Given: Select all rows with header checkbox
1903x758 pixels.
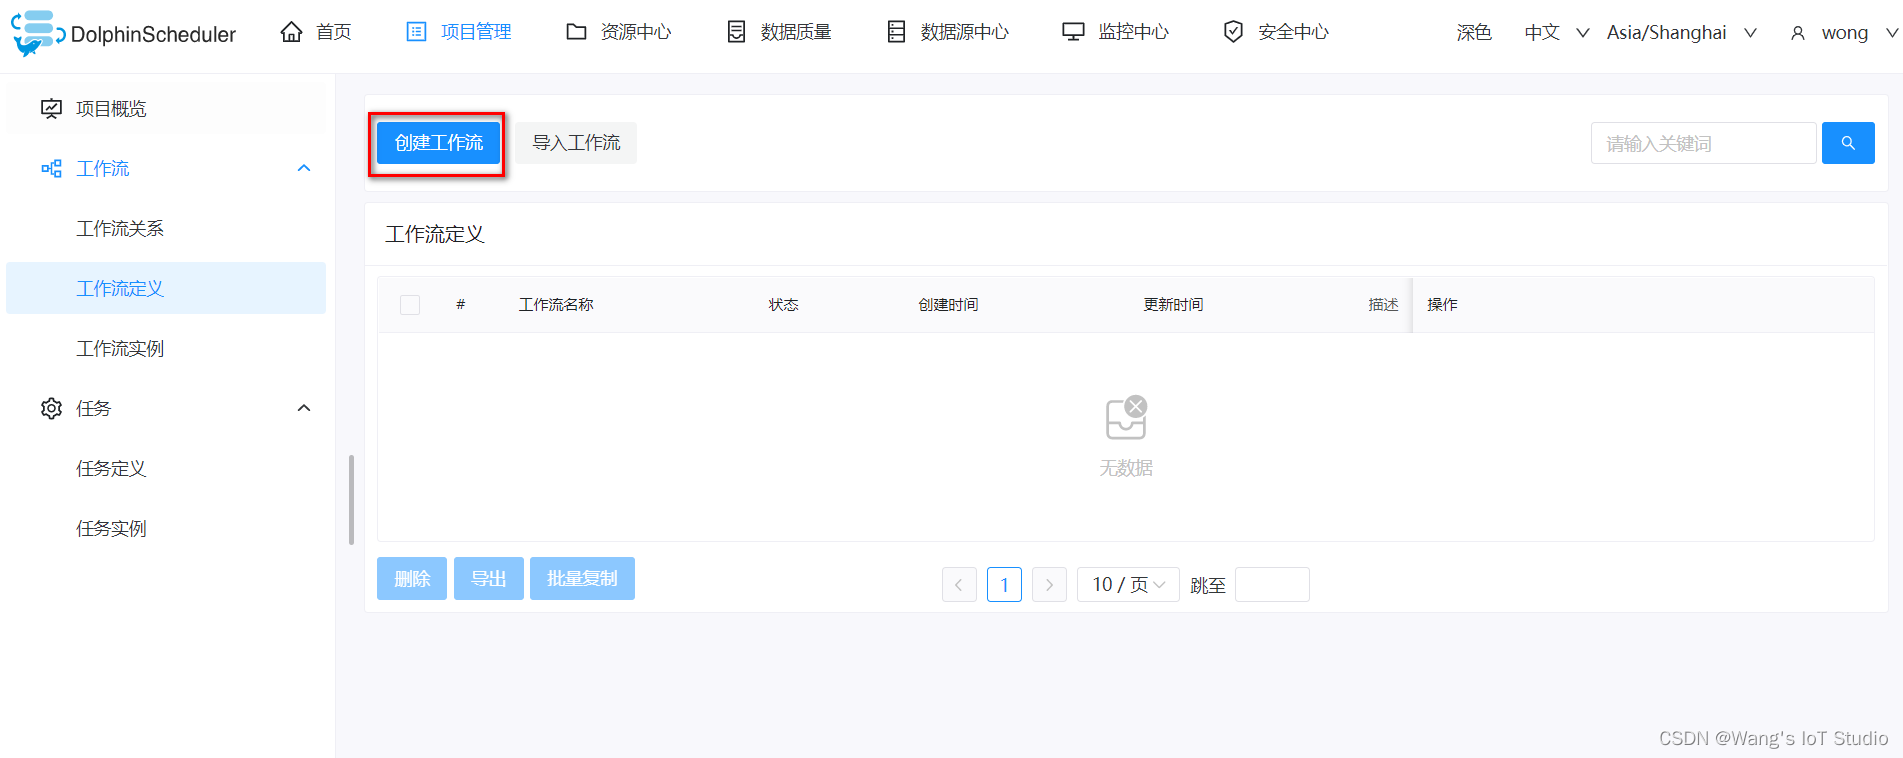Looking at the screenshot, I should tap(410, 305).
